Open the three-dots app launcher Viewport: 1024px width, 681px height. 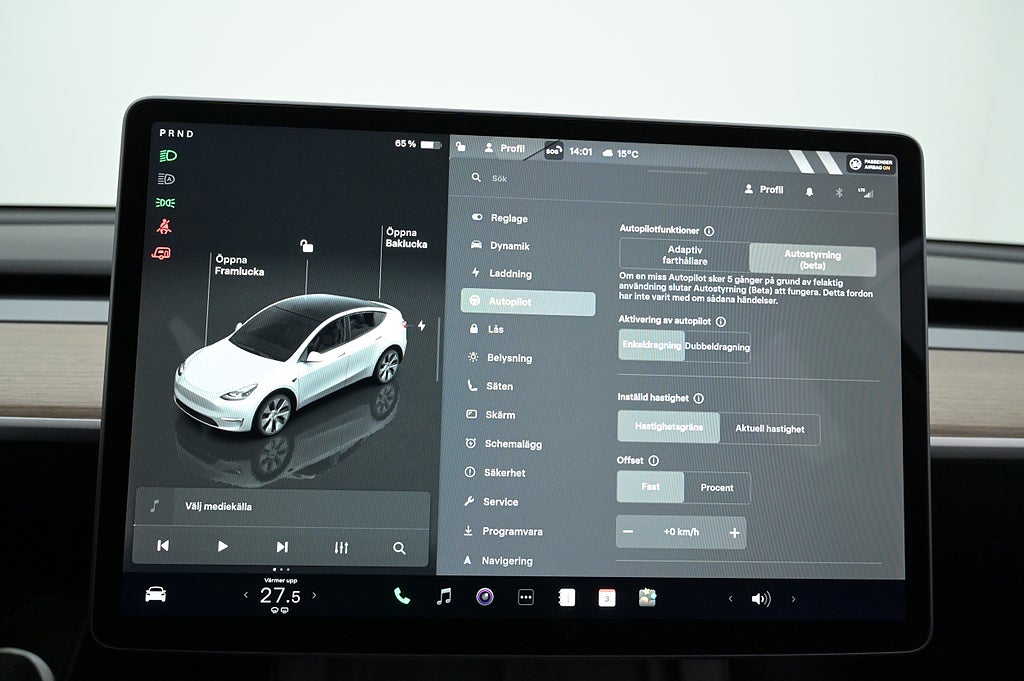click(x=526, y=598)
